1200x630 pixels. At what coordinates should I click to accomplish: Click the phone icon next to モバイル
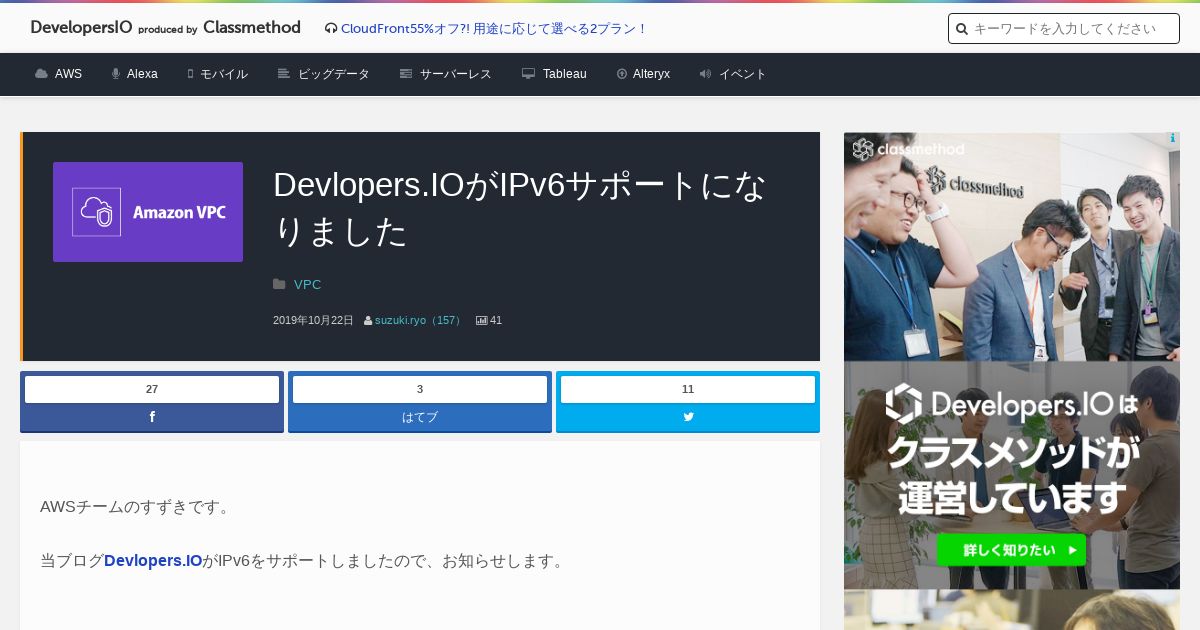(190, 74)
